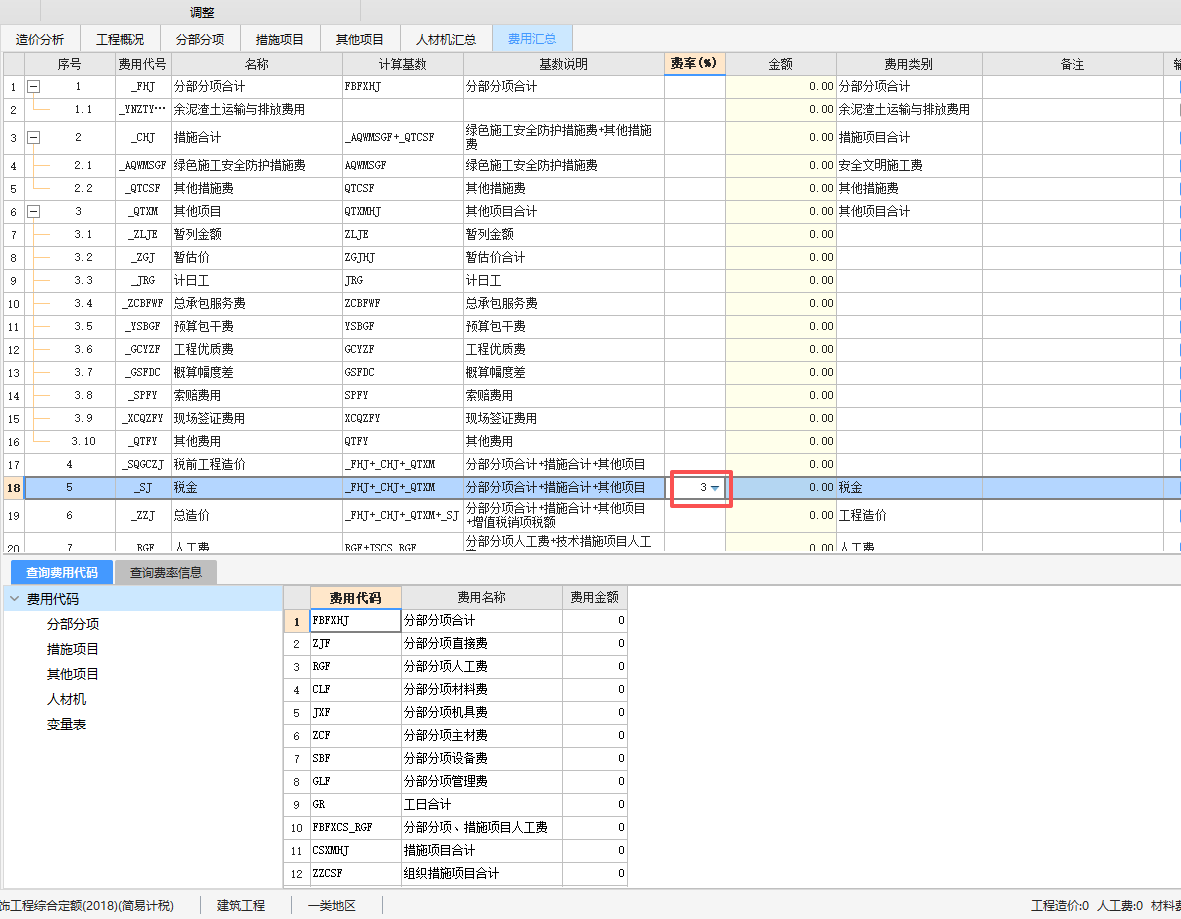Open the 分部分项 tab
Viewport: 1181px width, 919px height.
tap(197, 38)
